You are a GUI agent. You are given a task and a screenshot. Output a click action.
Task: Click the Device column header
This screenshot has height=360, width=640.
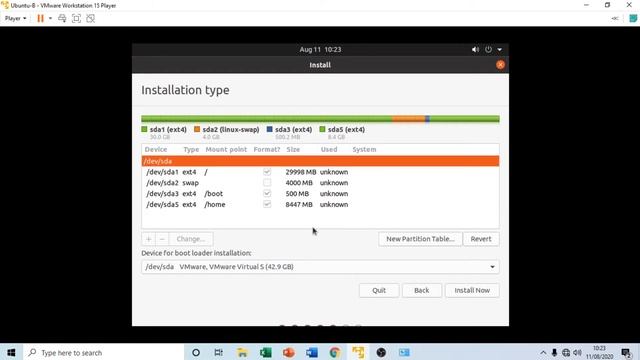pyautogui.click(x=156, y=149)
